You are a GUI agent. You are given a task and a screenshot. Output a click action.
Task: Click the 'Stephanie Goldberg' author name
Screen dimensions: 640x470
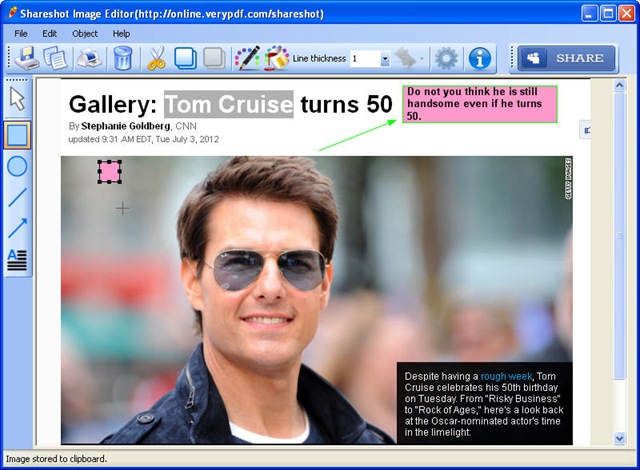125,126
